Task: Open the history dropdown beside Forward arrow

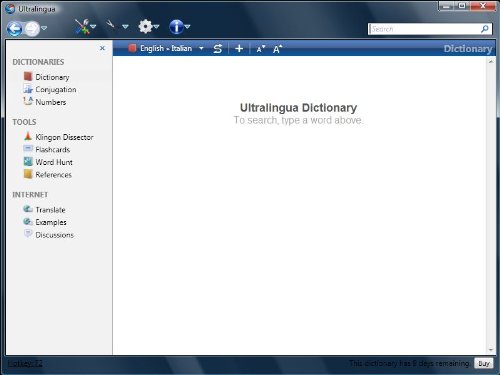Action: [x=44, y=28]
